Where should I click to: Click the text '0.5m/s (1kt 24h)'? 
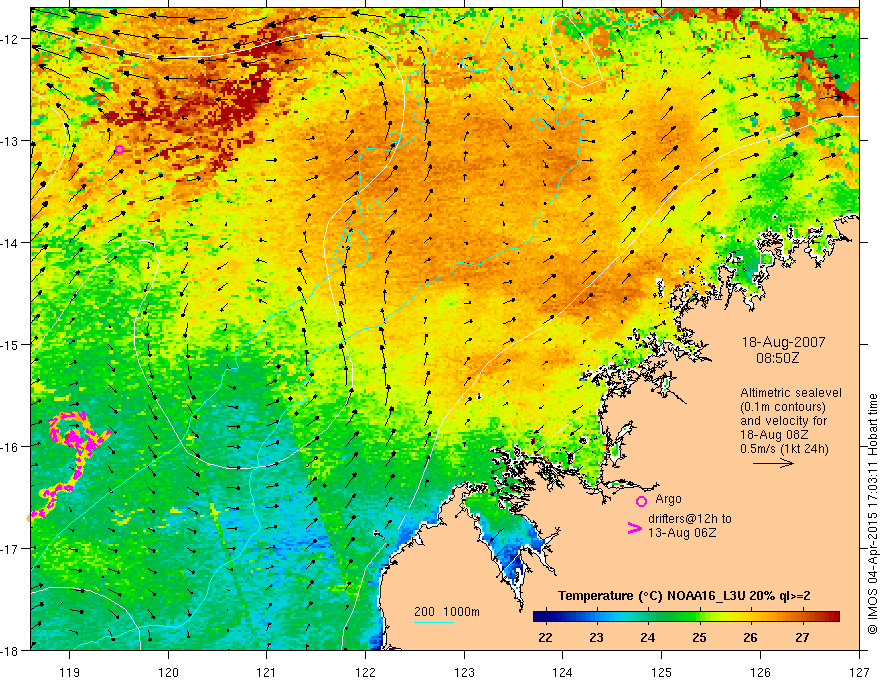tap(785, 448)
